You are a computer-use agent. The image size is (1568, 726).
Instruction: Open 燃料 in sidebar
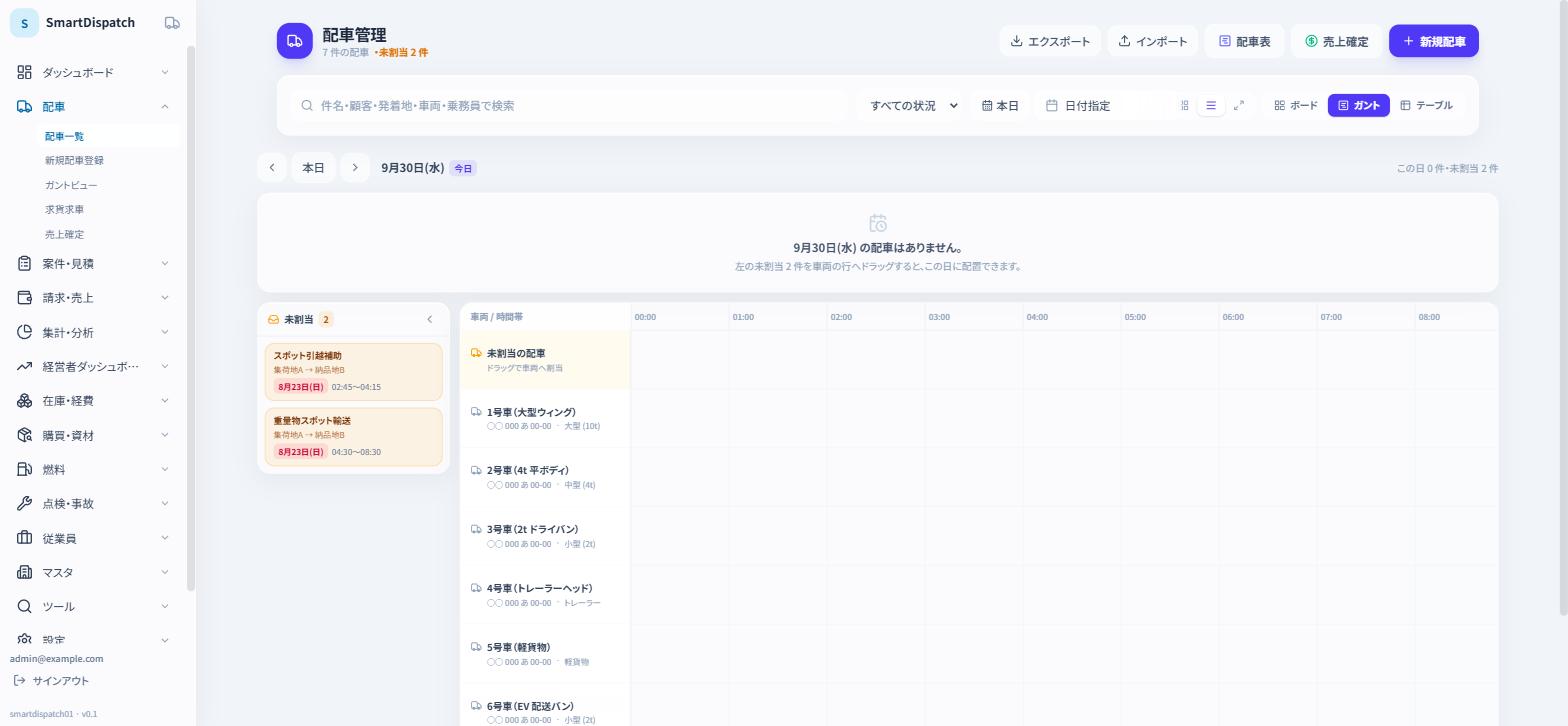(93, 469)
